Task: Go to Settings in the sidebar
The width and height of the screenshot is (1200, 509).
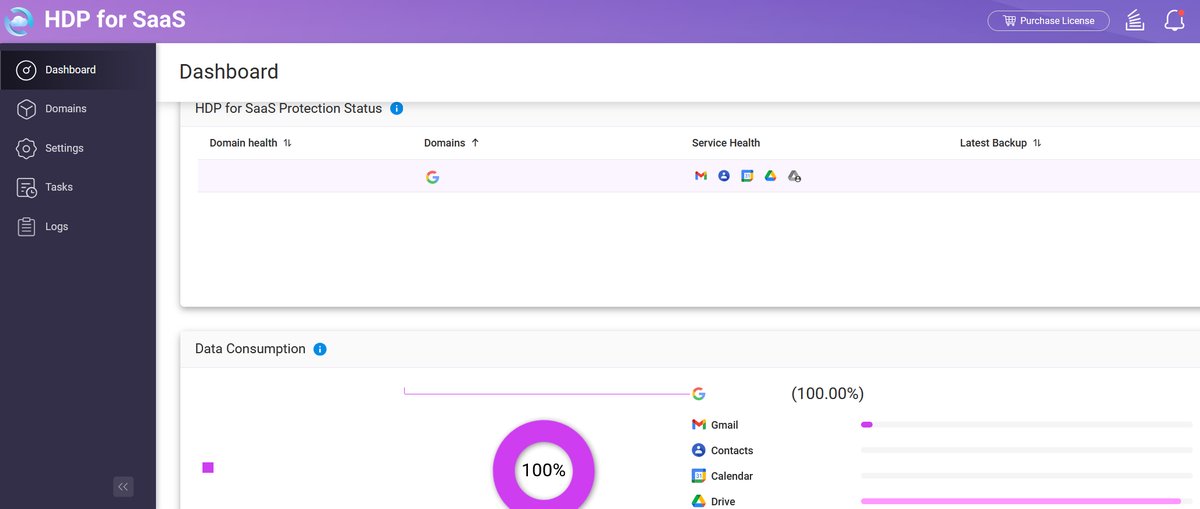Action: coord(64,148)
